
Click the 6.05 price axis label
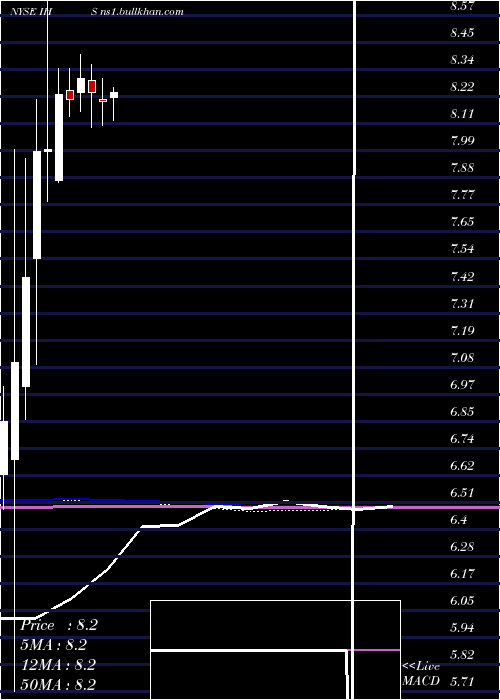click(464, 601)
